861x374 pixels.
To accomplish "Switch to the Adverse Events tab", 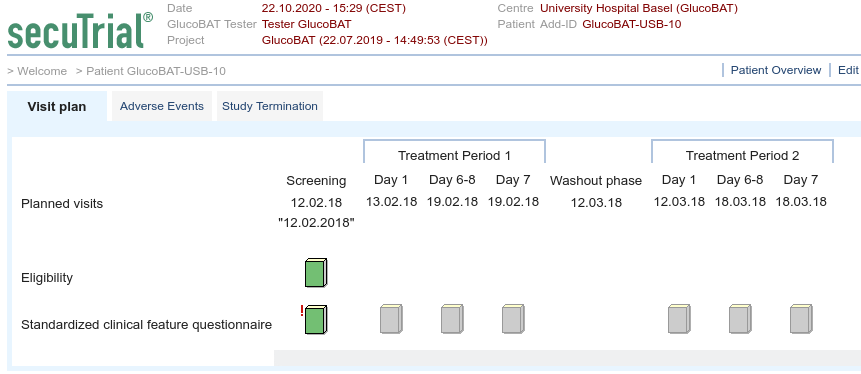I will pos(162,106).
